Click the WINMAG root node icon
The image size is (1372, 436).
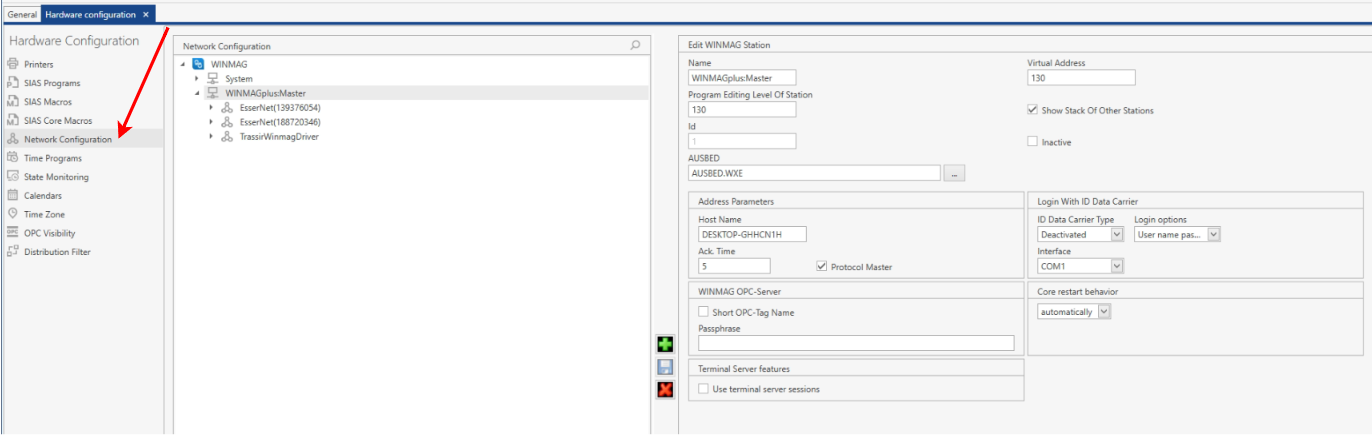pos(198,64)
